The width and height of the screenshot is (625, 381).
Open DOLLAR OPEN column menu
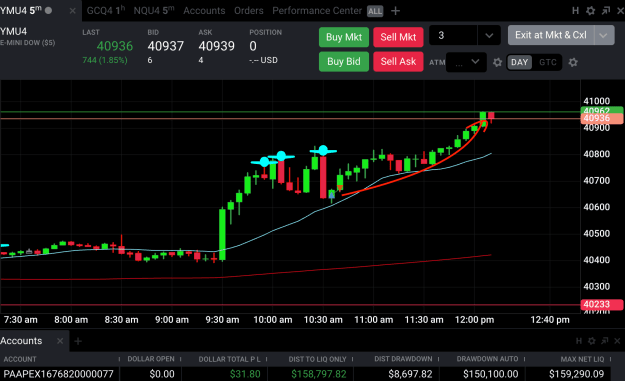click(x=181, y=359)
